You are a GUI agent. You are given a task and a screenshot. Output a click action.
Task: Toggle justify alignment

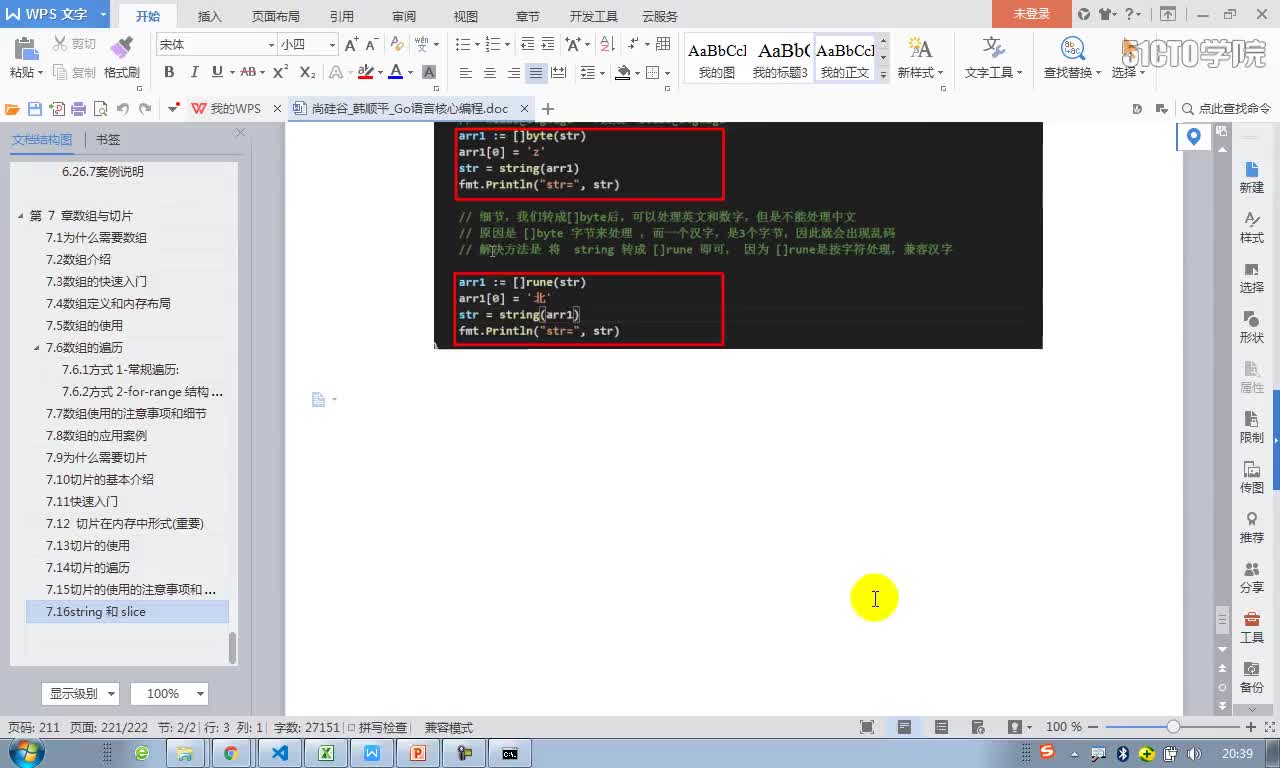tap(536, 72)
